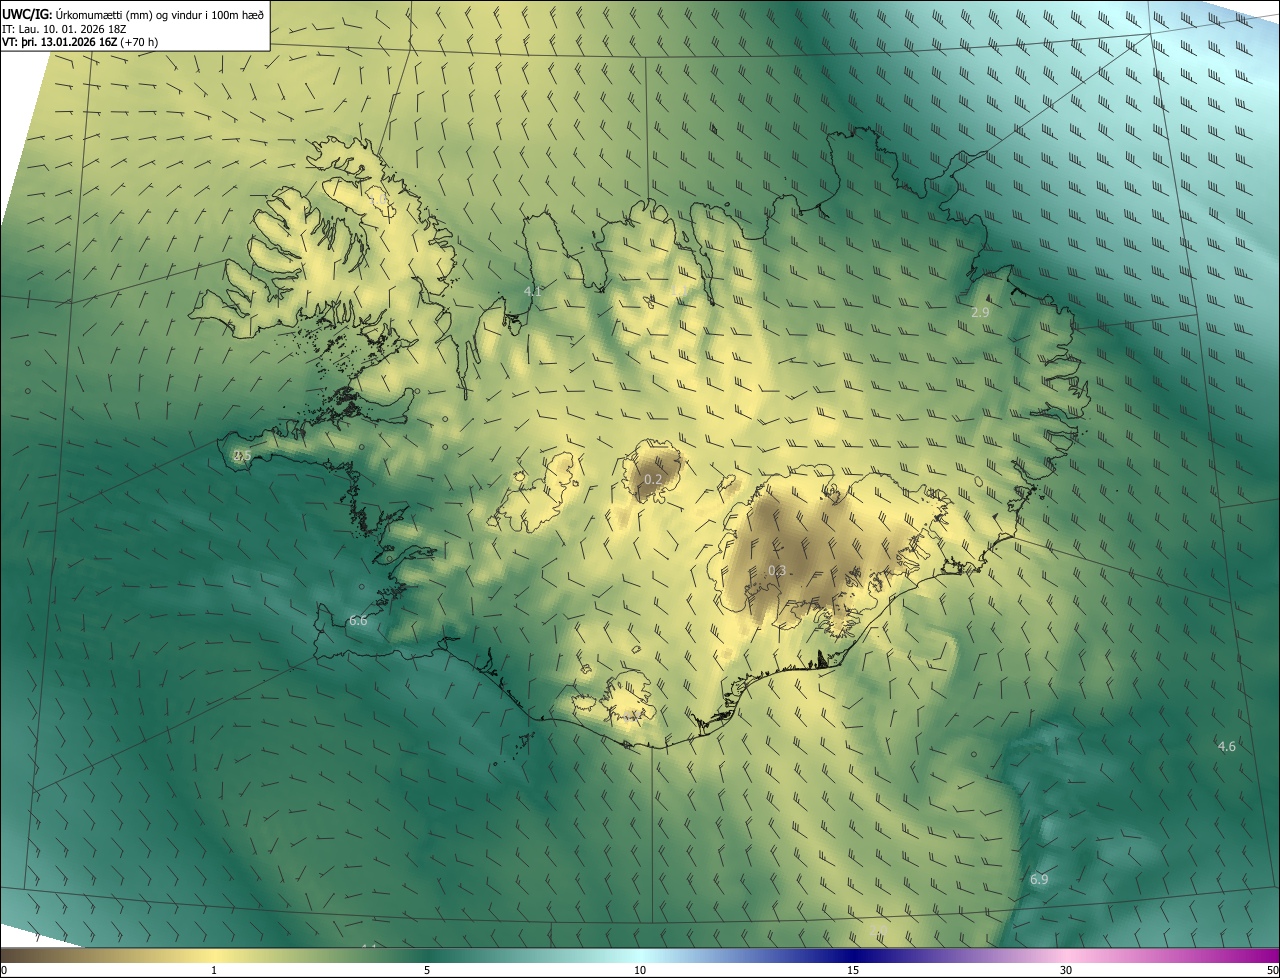Click the 2.5 value label on the western peninsula
The width and height of the screenshot is (1280, 978).
point(242,455)
